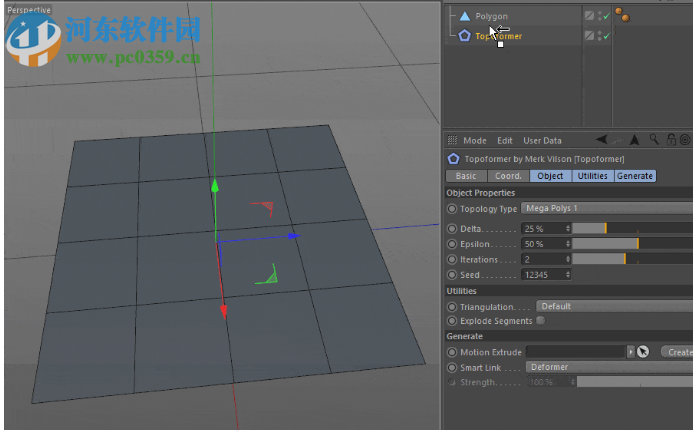Toggle the Polygon object's visibility dots
This screenshot has height=430, width=693.
coord(598,16)
